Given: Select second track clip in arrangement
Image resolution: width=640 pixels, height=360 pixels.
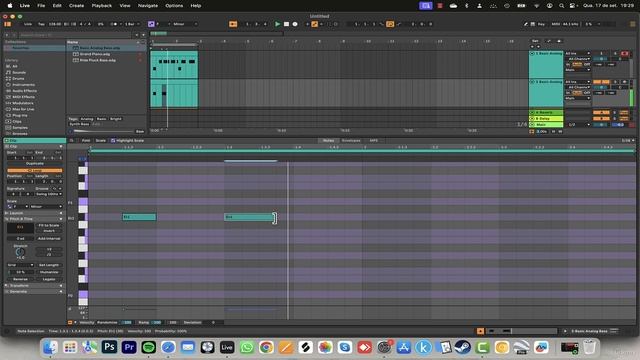Looking at the screenshot, I should (x=174, y=93).
